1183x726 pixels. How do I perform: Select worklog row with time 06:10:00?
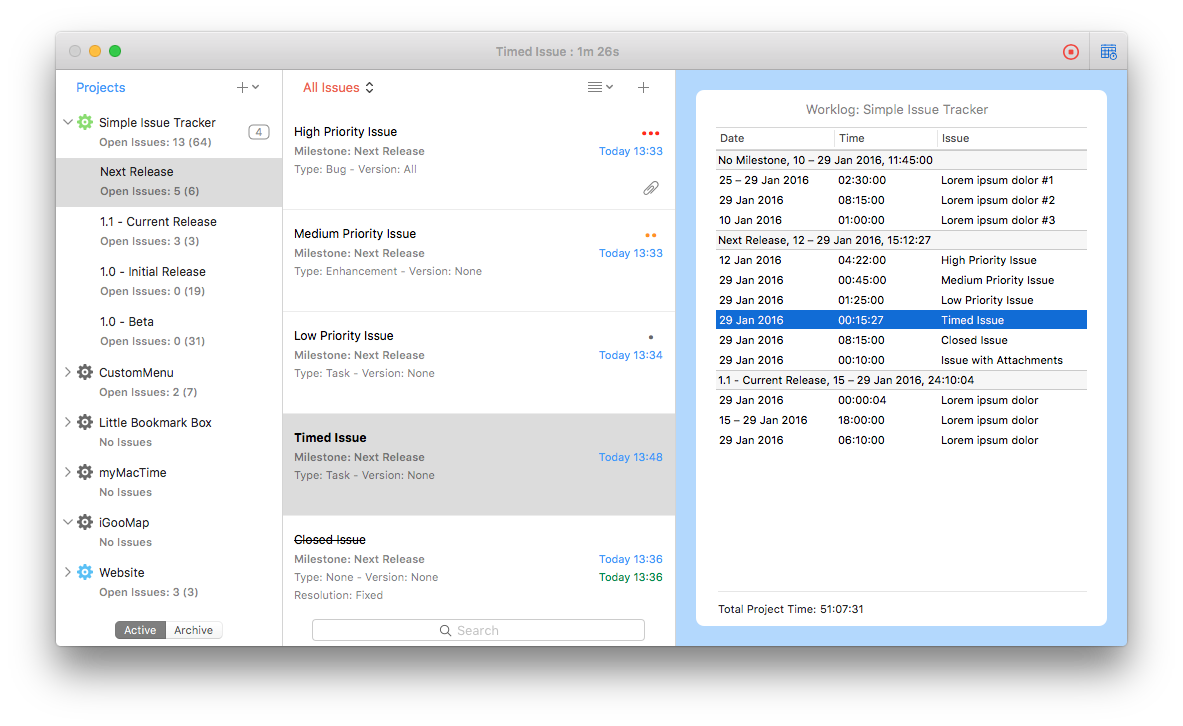click(x=901, y=440)
